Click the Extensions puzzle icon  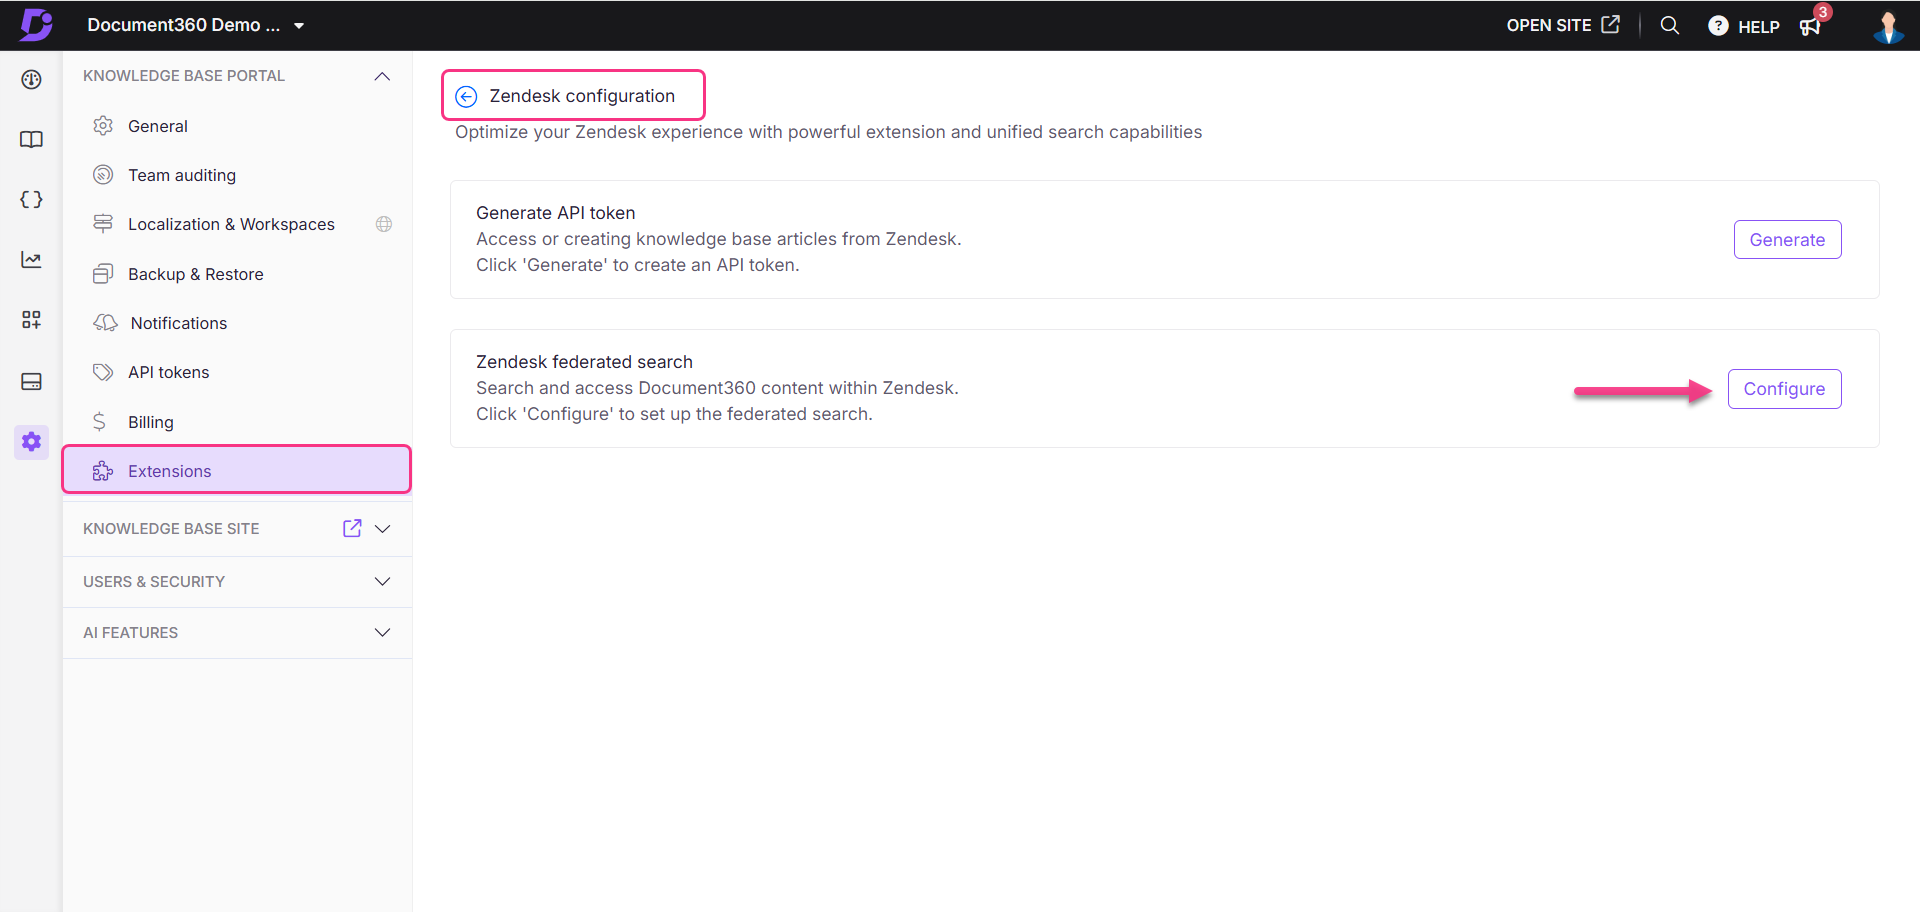pyautogui.click(x=103, y=471)
